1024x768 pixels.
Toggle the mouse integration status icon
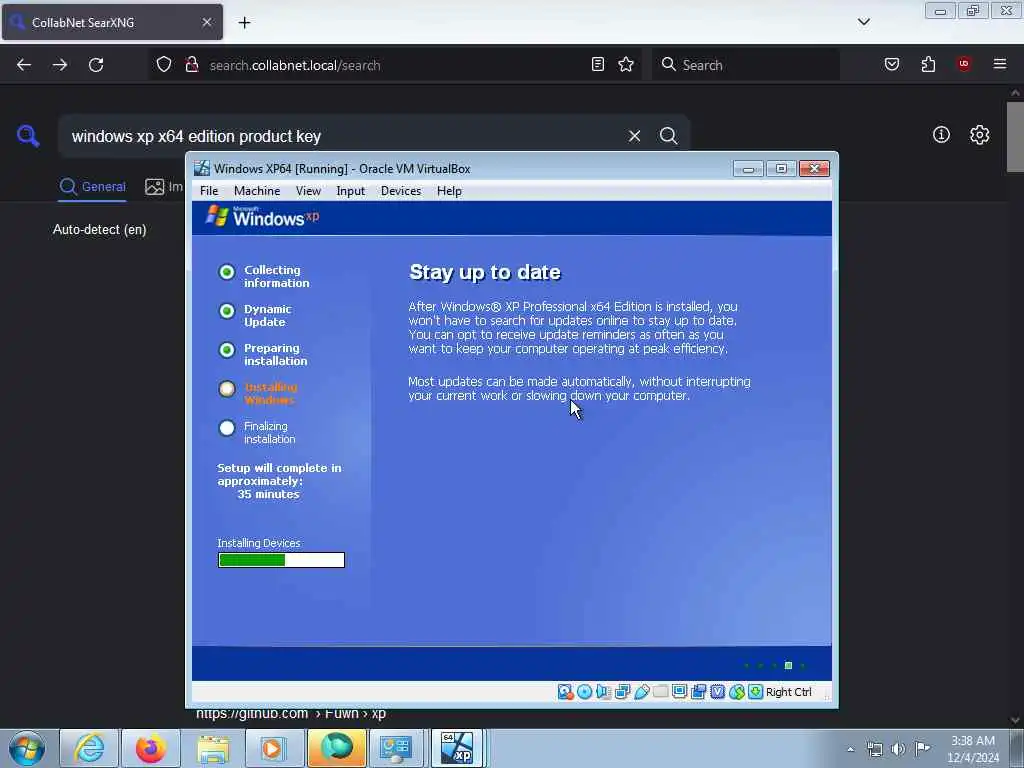[737, 692]
